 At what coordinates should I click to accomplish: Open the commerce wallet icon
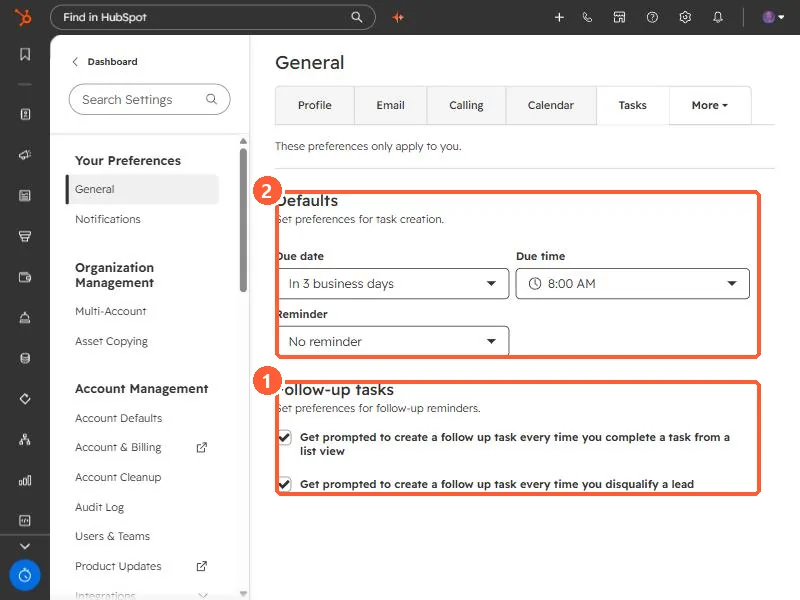point(24,277)
